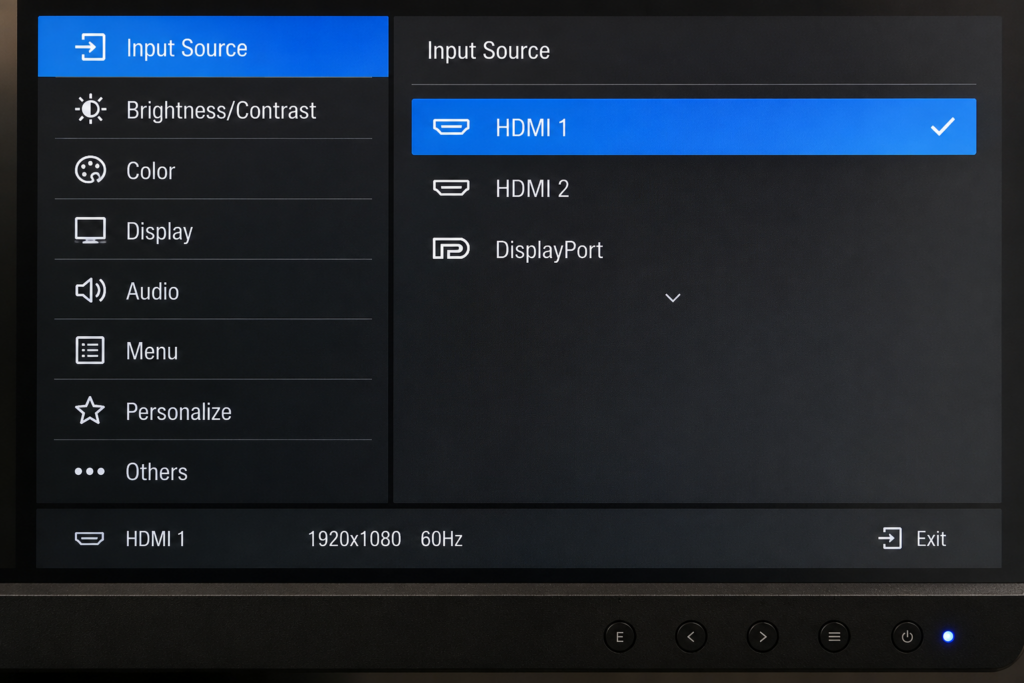Expand more input sources with down chevron
1024x683 pixels.
point(673,298)
